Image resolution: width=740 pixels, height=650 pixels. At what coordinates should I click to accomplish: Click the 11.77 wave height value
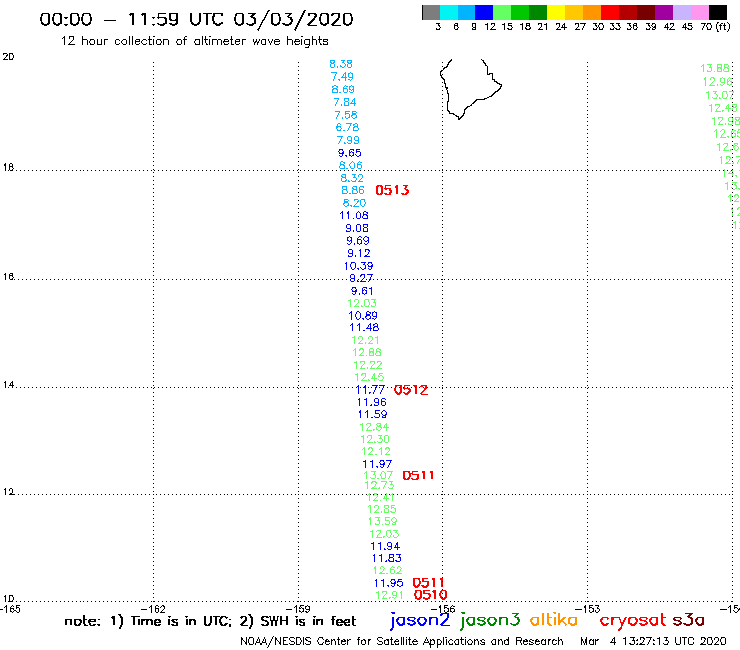click(370, 390)
